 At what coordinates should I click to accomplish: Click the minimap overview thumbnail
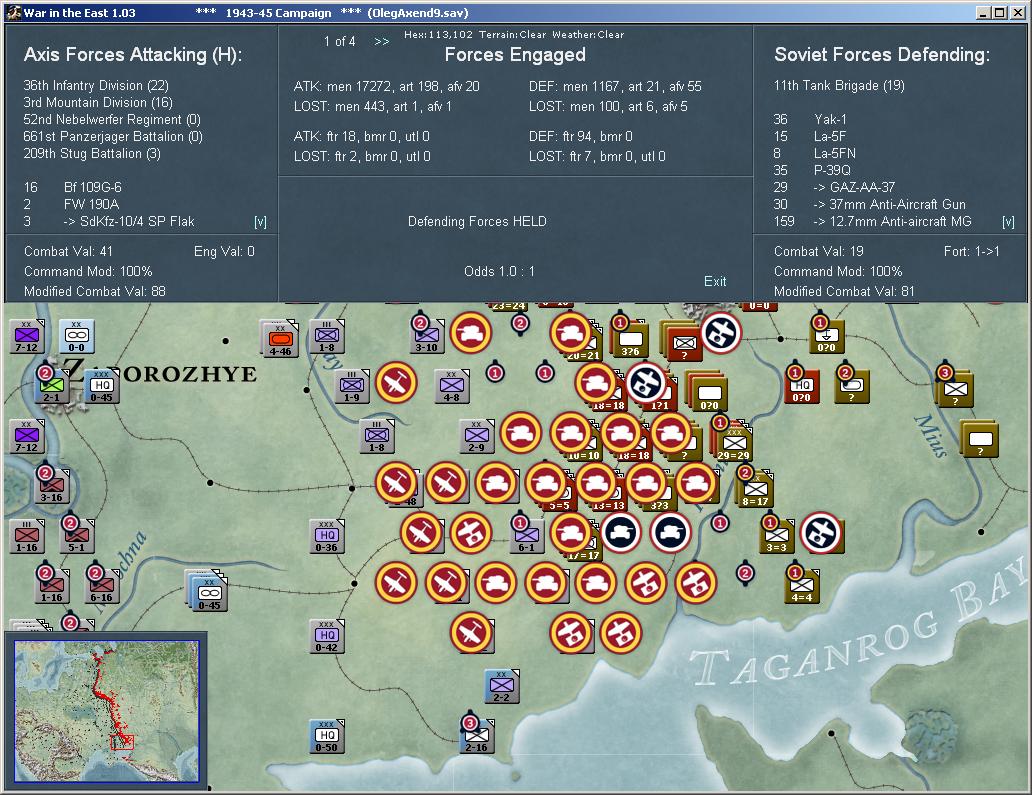click(107, 711)
